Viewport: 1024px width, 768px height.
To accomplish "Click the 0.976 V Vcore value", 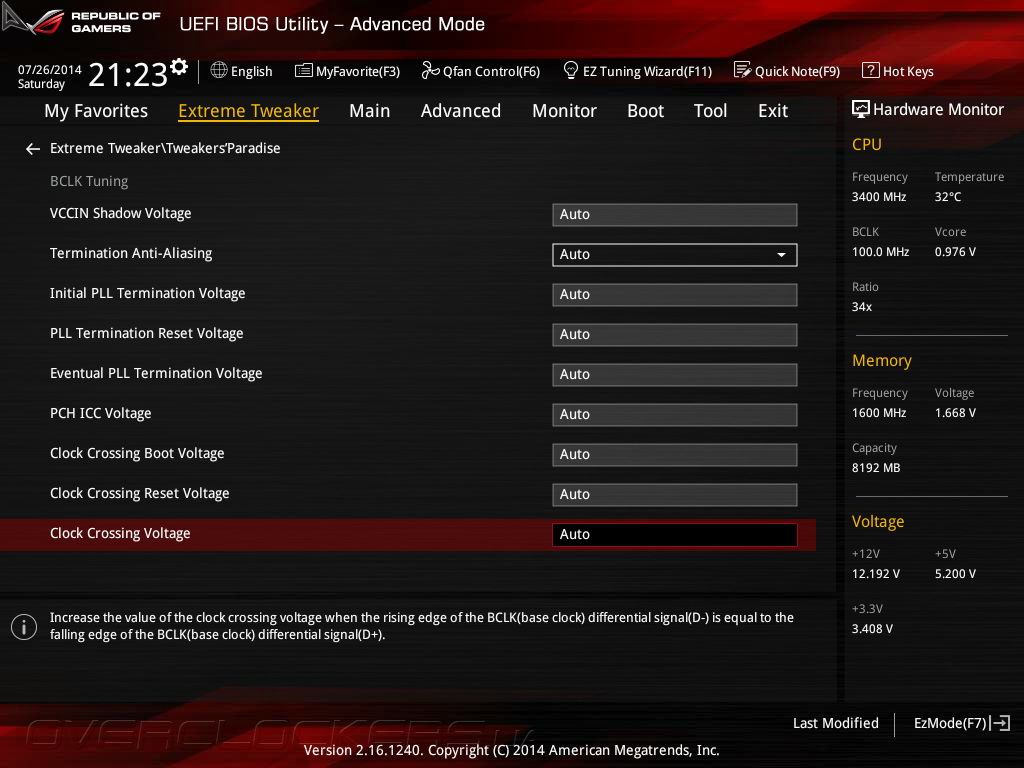I will [955, 251].
